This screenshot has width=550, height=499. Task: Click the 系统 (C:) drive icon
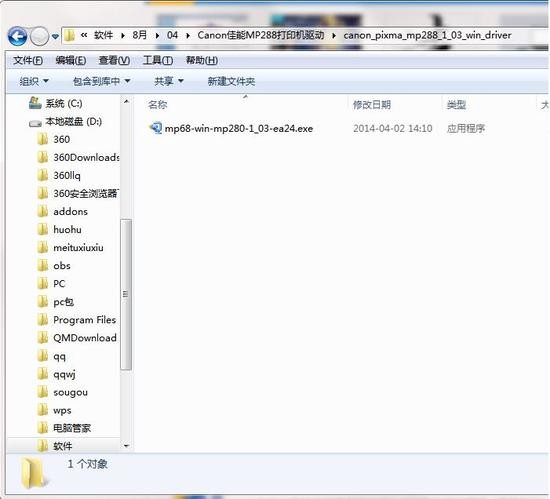point(35,103)
